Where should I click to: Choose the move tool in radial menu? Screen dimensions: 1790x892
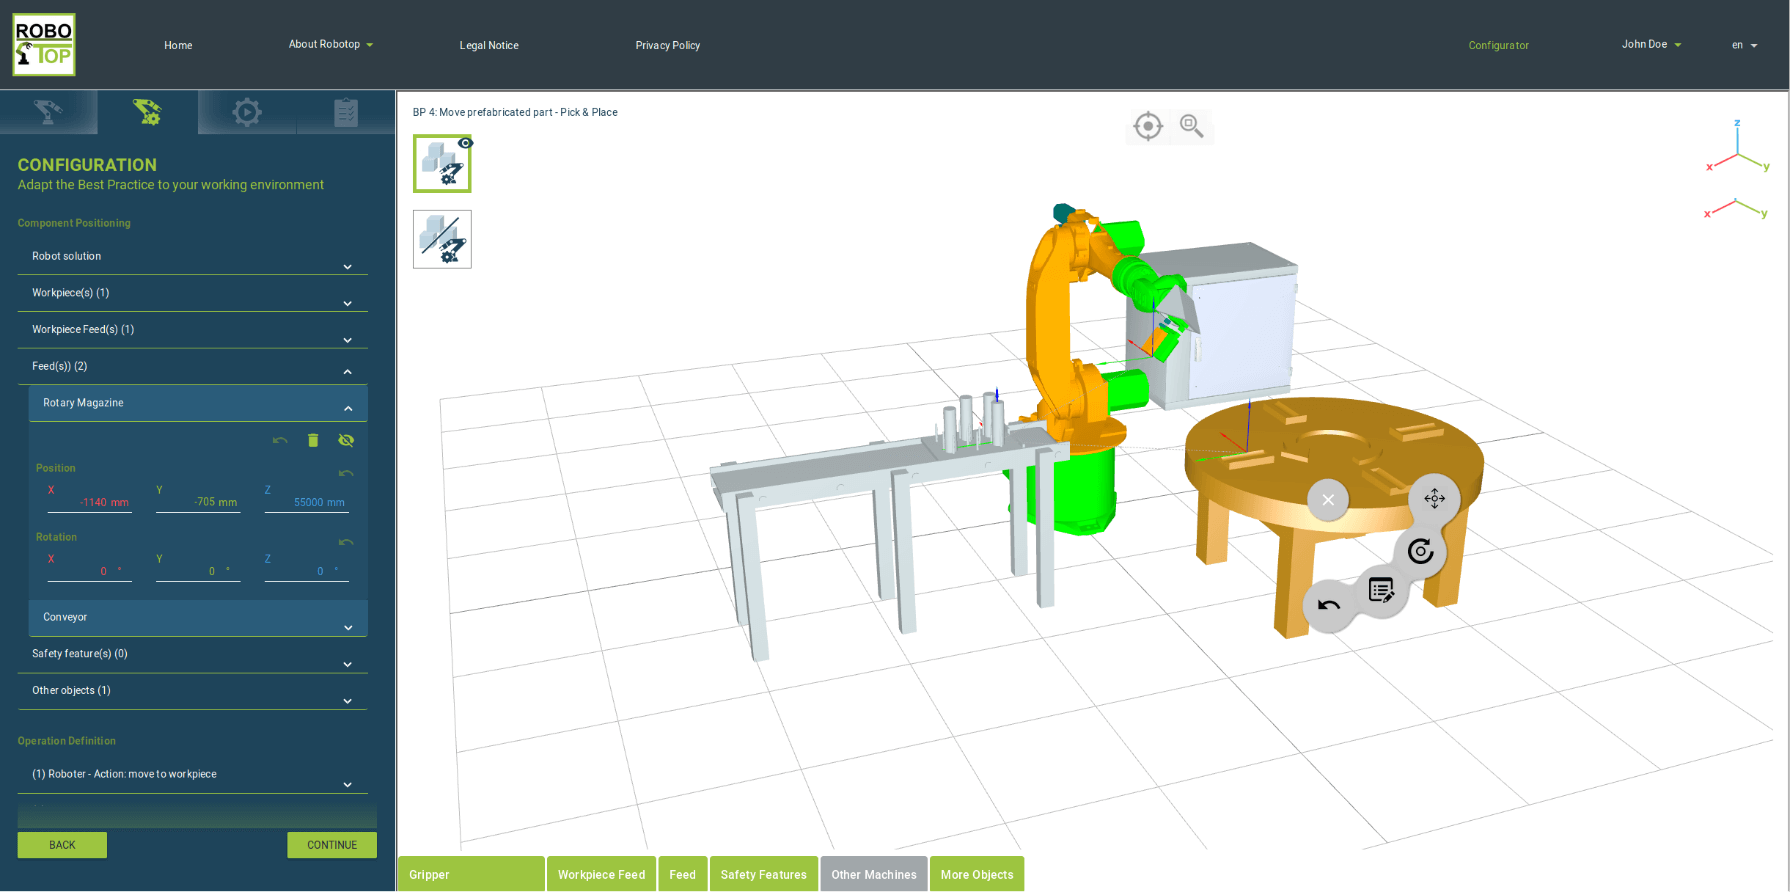pos(1434,498)
